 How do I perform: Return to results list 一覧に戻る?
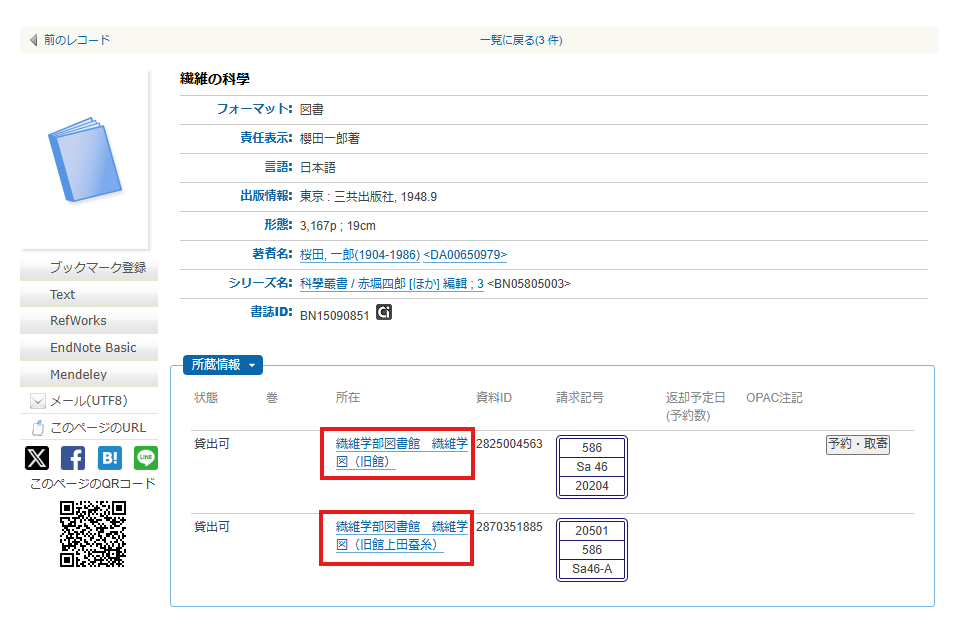[x=520, y=40]
